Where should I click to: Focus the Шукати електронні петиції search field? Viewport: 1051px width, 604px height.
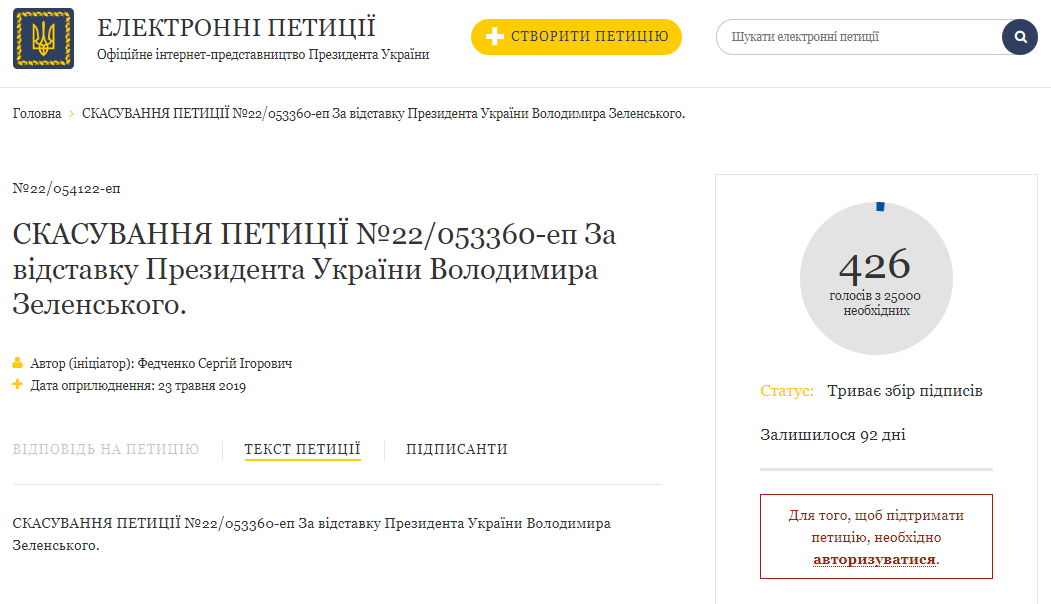(x=860, y=37)
